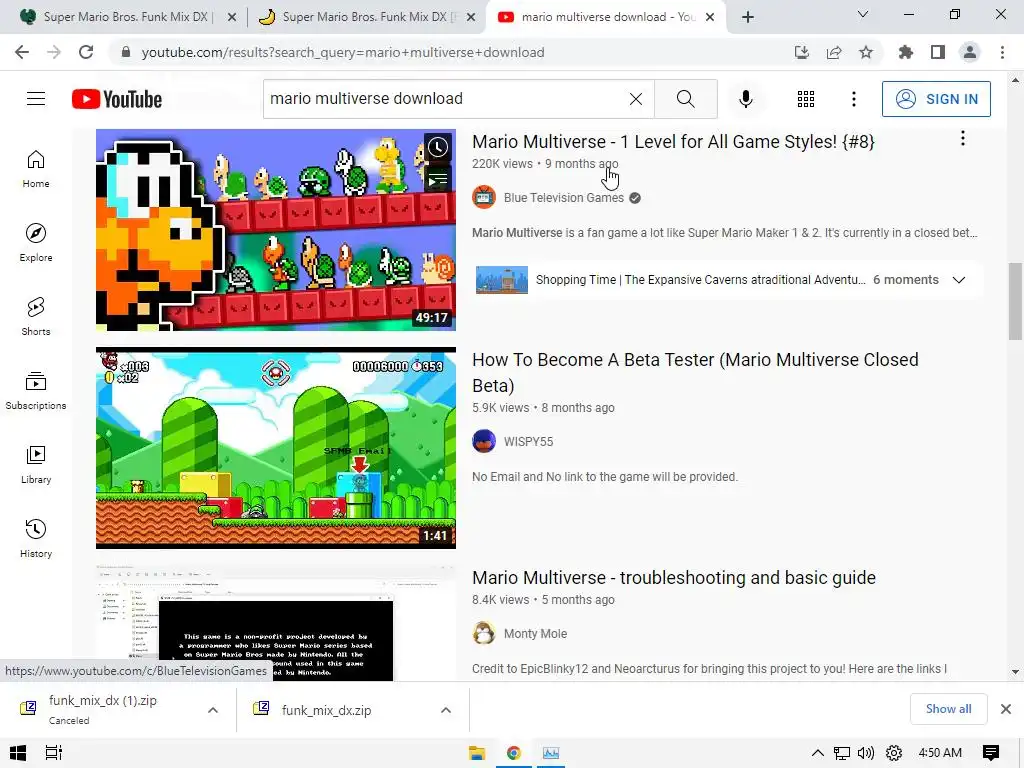
Task: Open Chrome profile avatar
Action: (x=970, y=52)
